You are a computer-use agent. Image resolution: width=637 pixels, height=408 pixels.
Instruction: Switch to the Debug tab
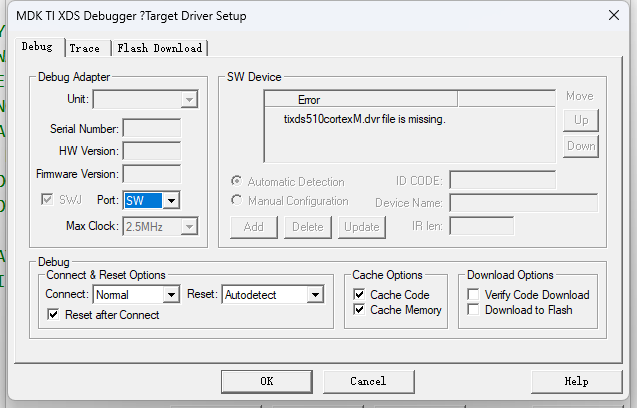(37, 47)
